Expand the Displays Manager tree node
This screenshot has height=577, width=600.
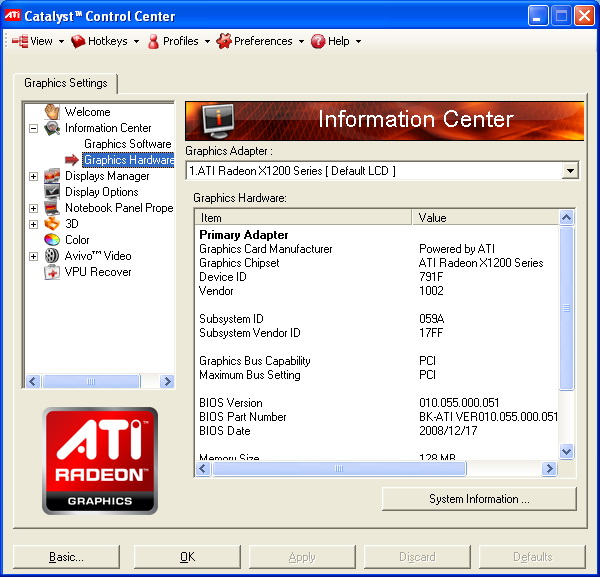coord(34,176)
